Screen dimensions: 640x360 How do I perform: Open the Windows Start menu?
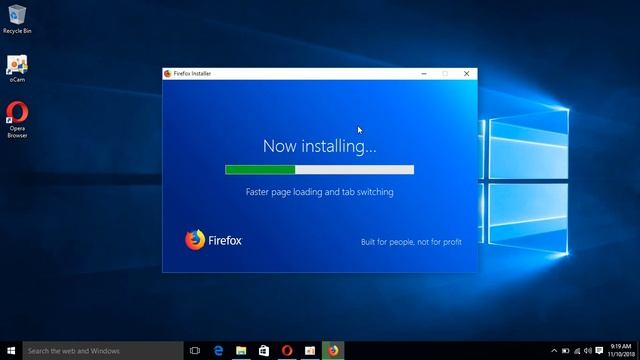[x=11, y=351]
